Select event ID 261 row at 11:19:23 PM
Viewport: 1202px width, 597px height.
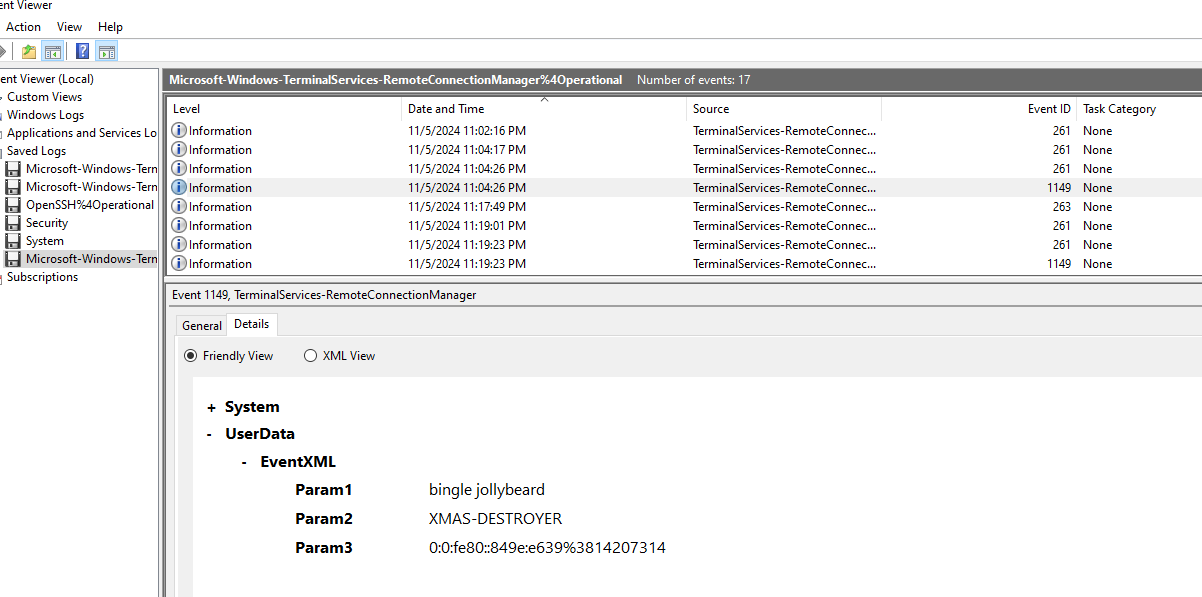coord(684,245)
